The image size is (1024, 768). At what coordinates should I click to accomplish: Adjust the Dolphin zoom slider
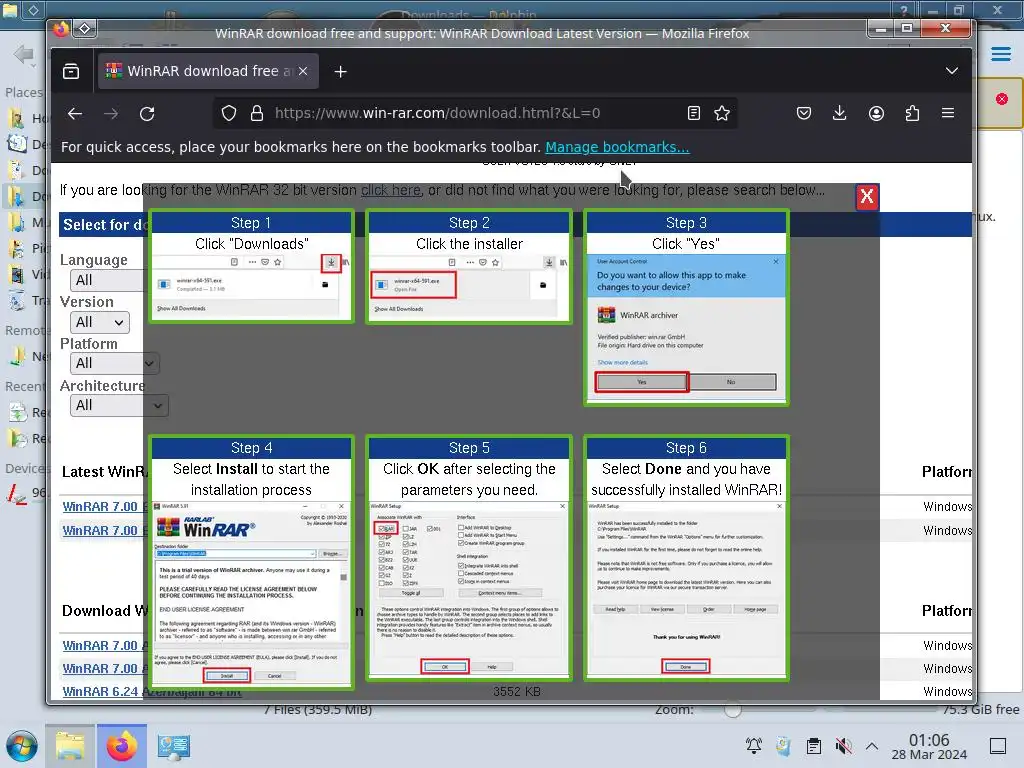[733, 709]
